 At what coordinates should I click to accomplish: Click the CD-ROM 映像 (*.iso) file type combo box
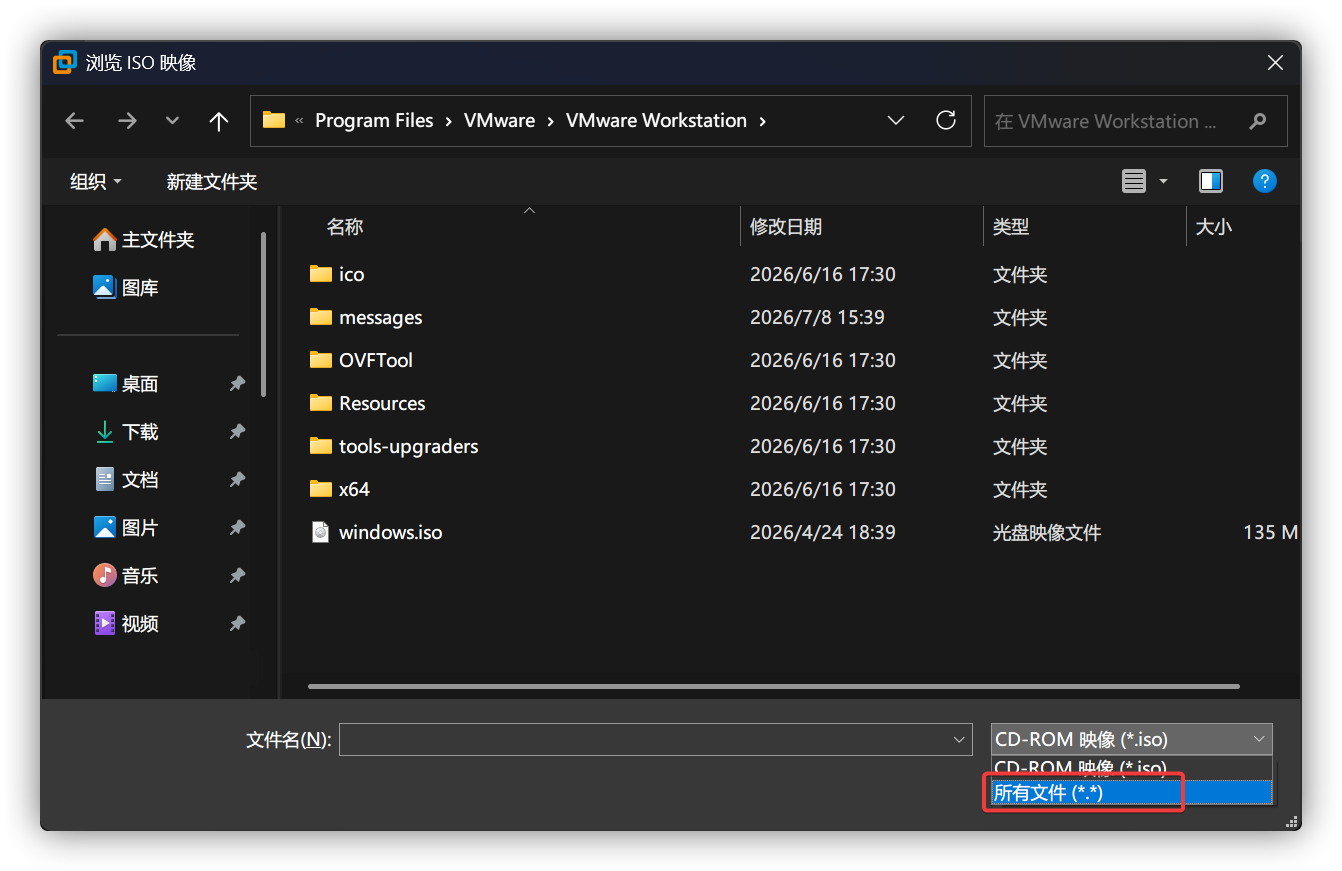coord(1132,740)
